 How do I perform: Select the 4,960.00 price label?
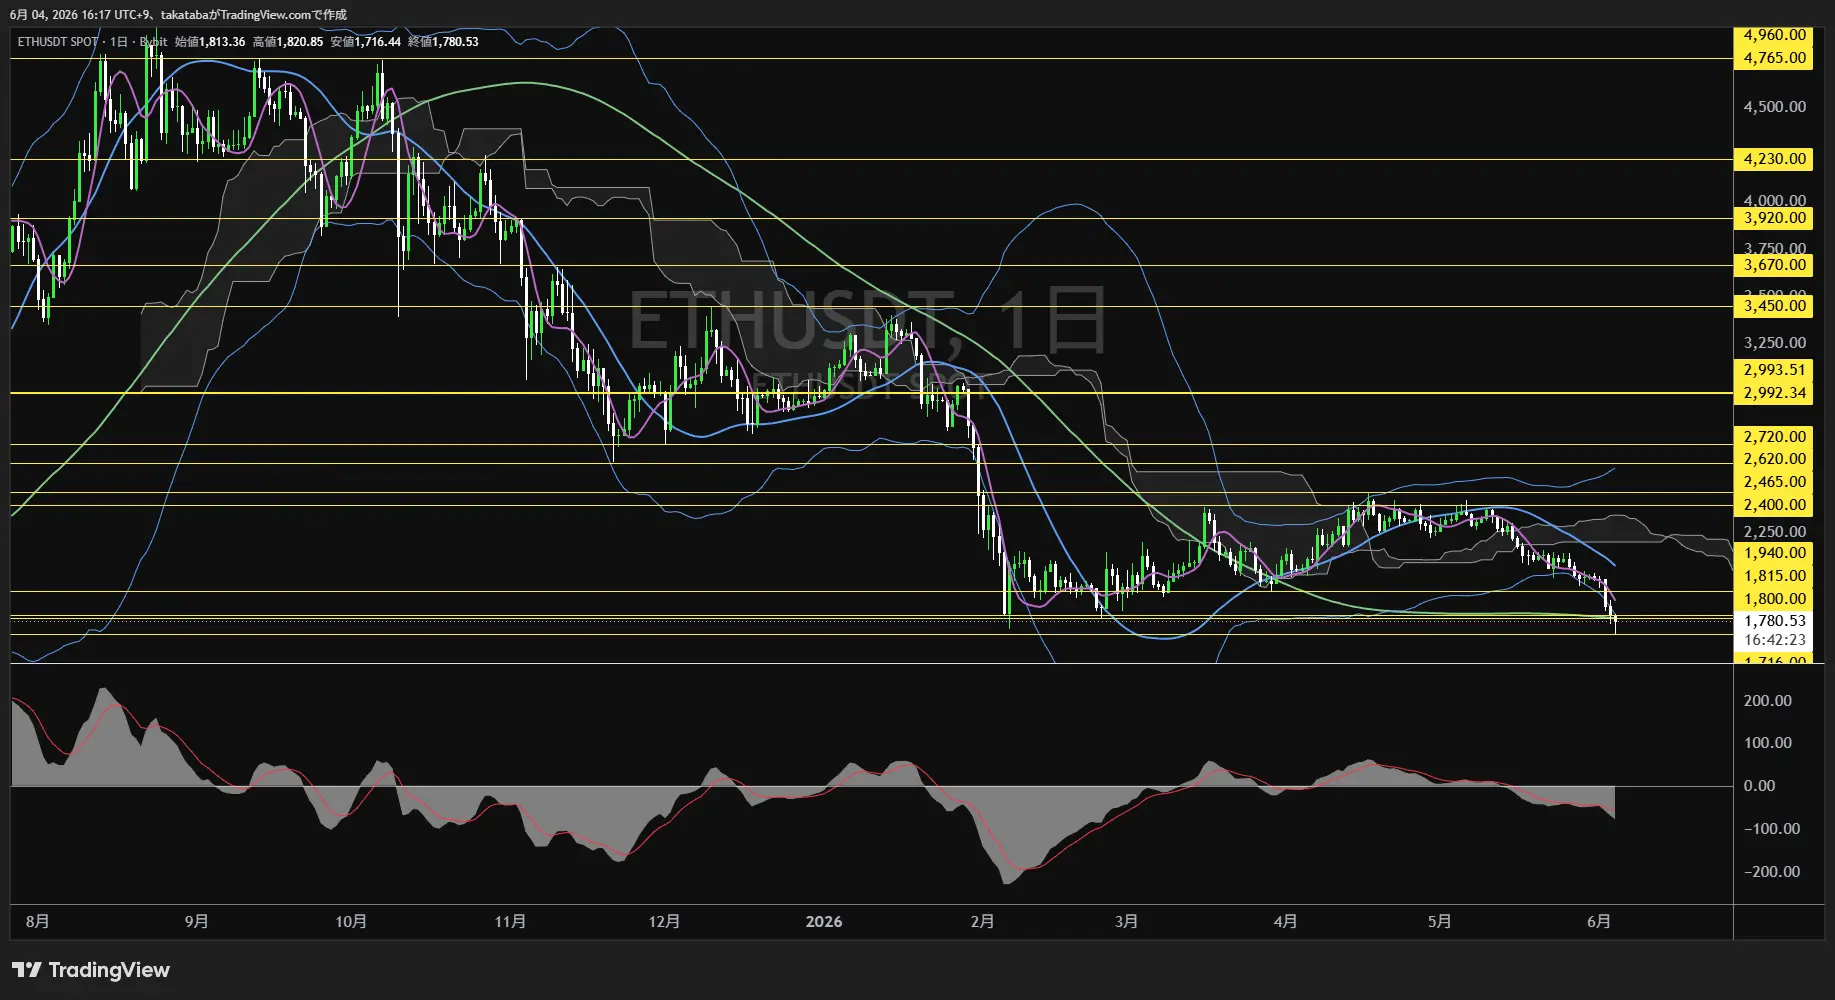[1775, 35]
